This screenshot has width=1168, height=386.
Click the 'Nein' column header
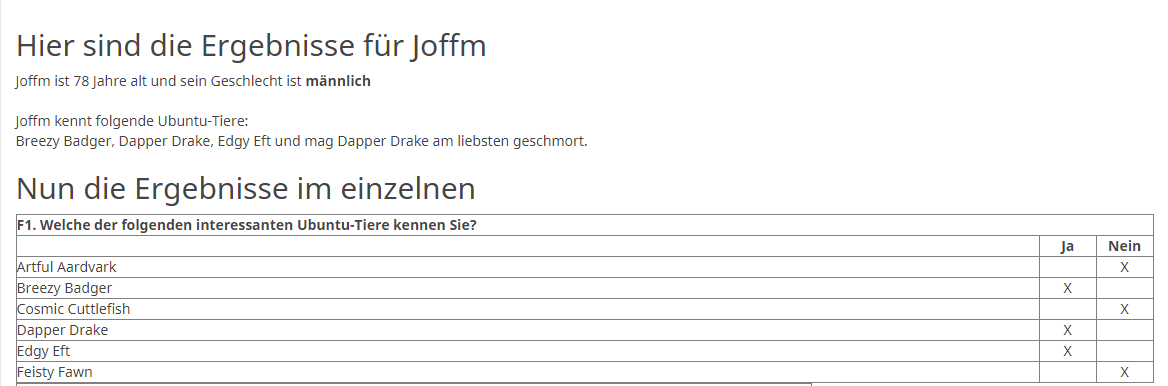pyautogui.click(x=1124, y=246)
